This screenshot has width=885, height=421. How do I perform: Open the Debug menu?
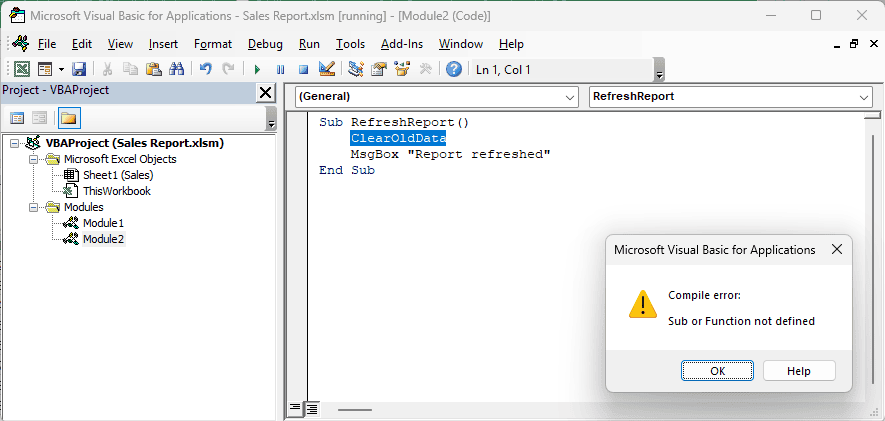pos(265,44)
